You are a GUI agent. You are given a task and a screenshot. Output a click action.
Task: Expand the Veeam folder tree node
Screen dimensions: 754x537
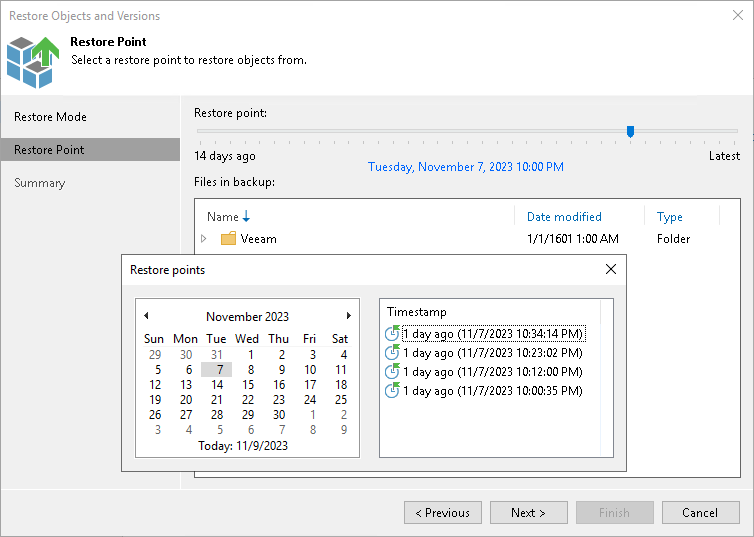tap(204, 238)
